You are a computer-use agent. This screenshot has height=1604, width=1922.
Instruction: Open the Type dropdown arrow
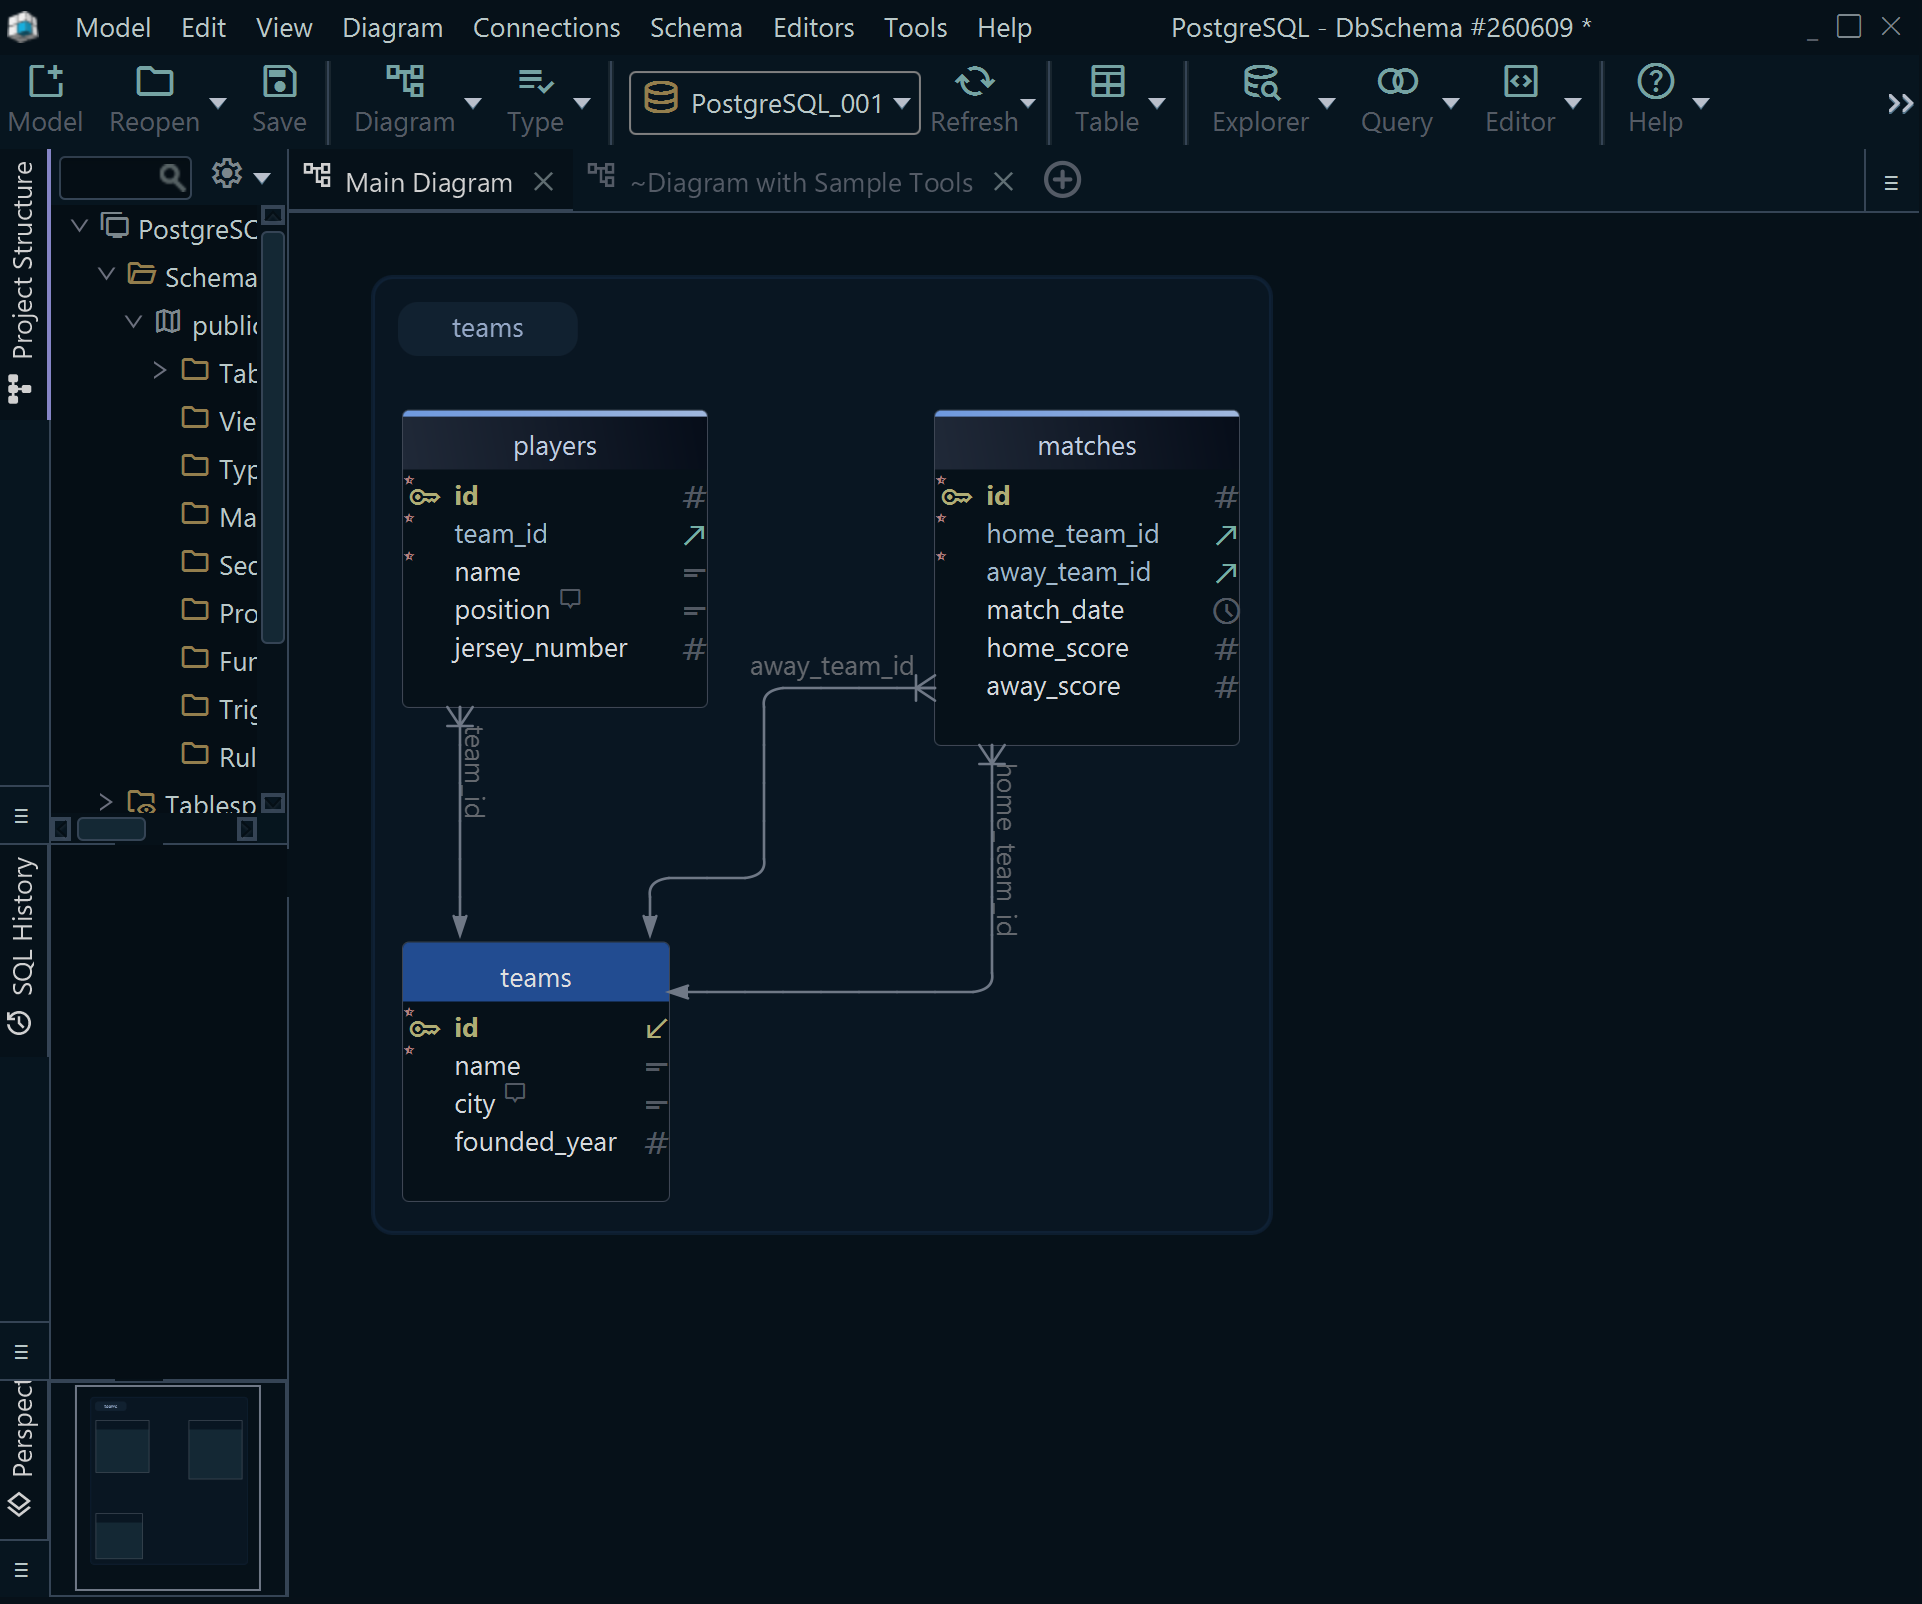coord(582,103)
